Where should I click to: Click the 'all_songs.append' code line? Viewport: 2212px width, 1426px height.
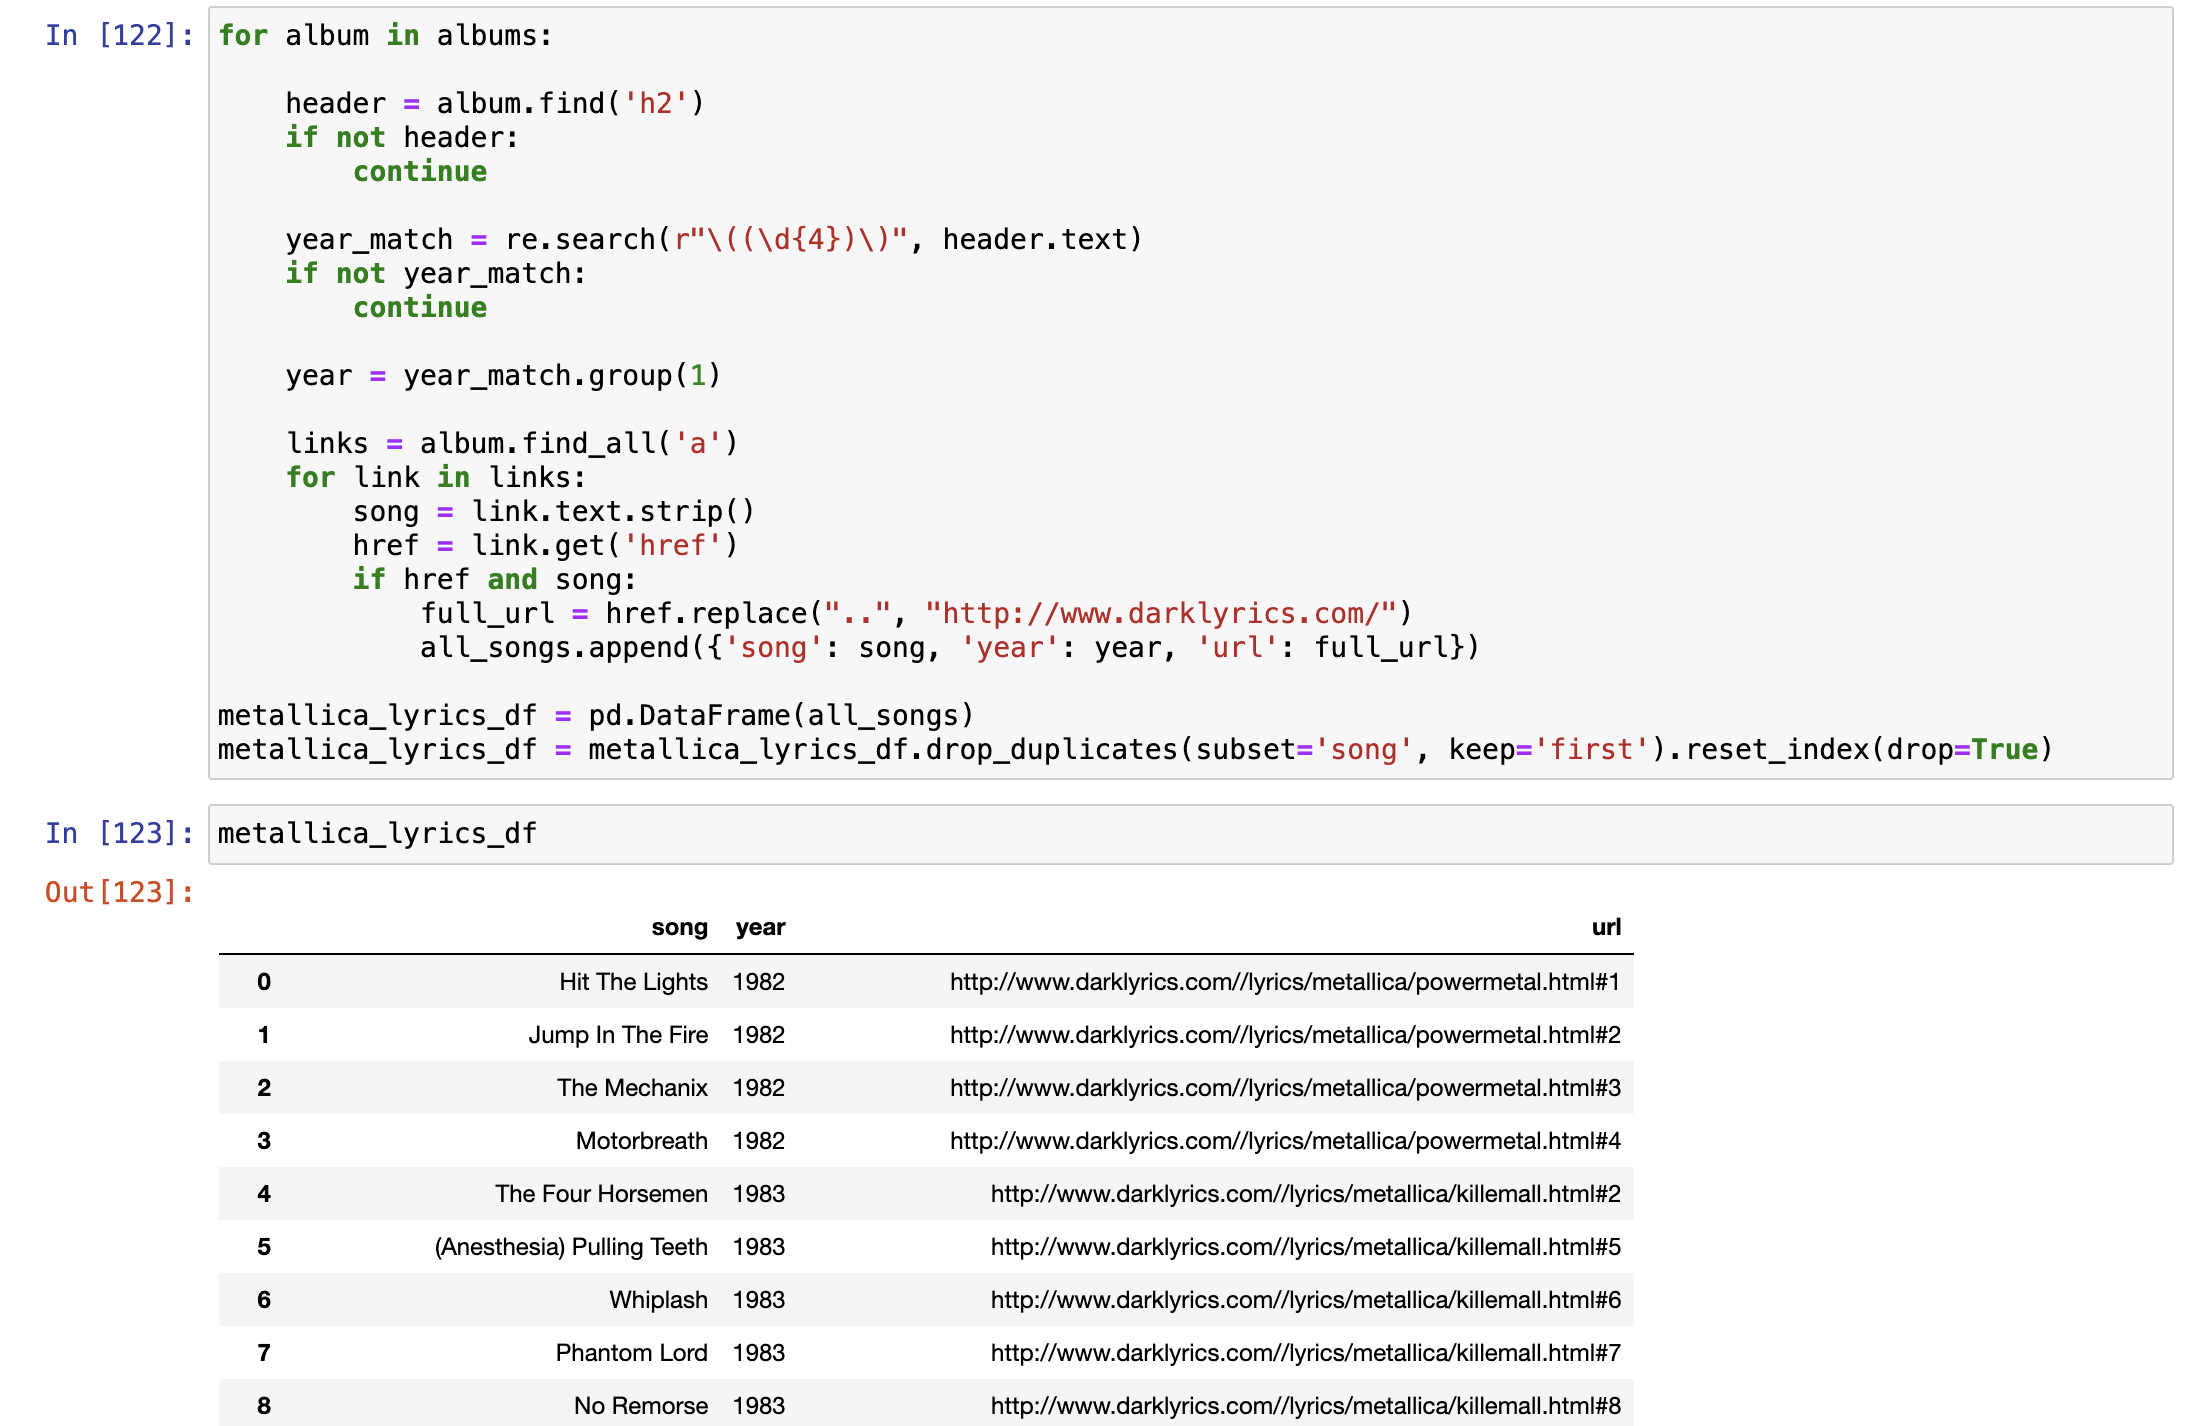[x=949, y=648]
